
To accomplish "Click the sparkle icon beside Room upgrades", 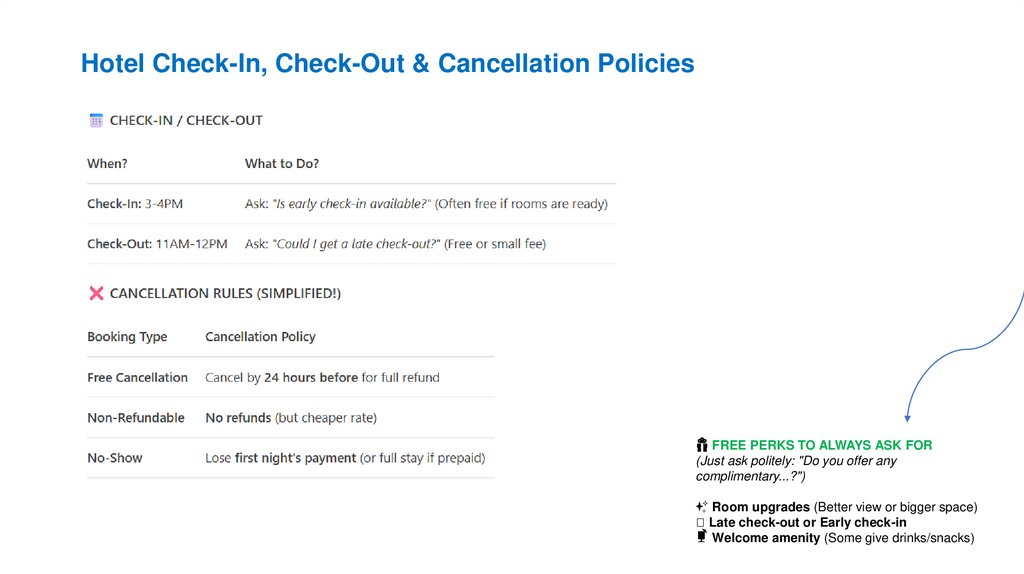I will pyautogui.click(x=702, y=507).
